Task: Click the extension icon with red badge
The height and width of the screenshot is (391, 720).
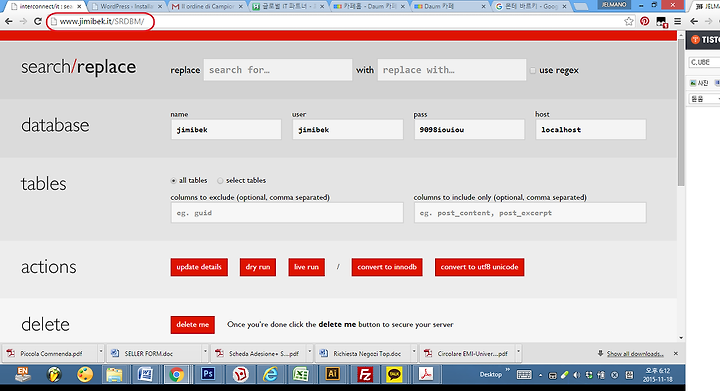Action: [661, 22]
